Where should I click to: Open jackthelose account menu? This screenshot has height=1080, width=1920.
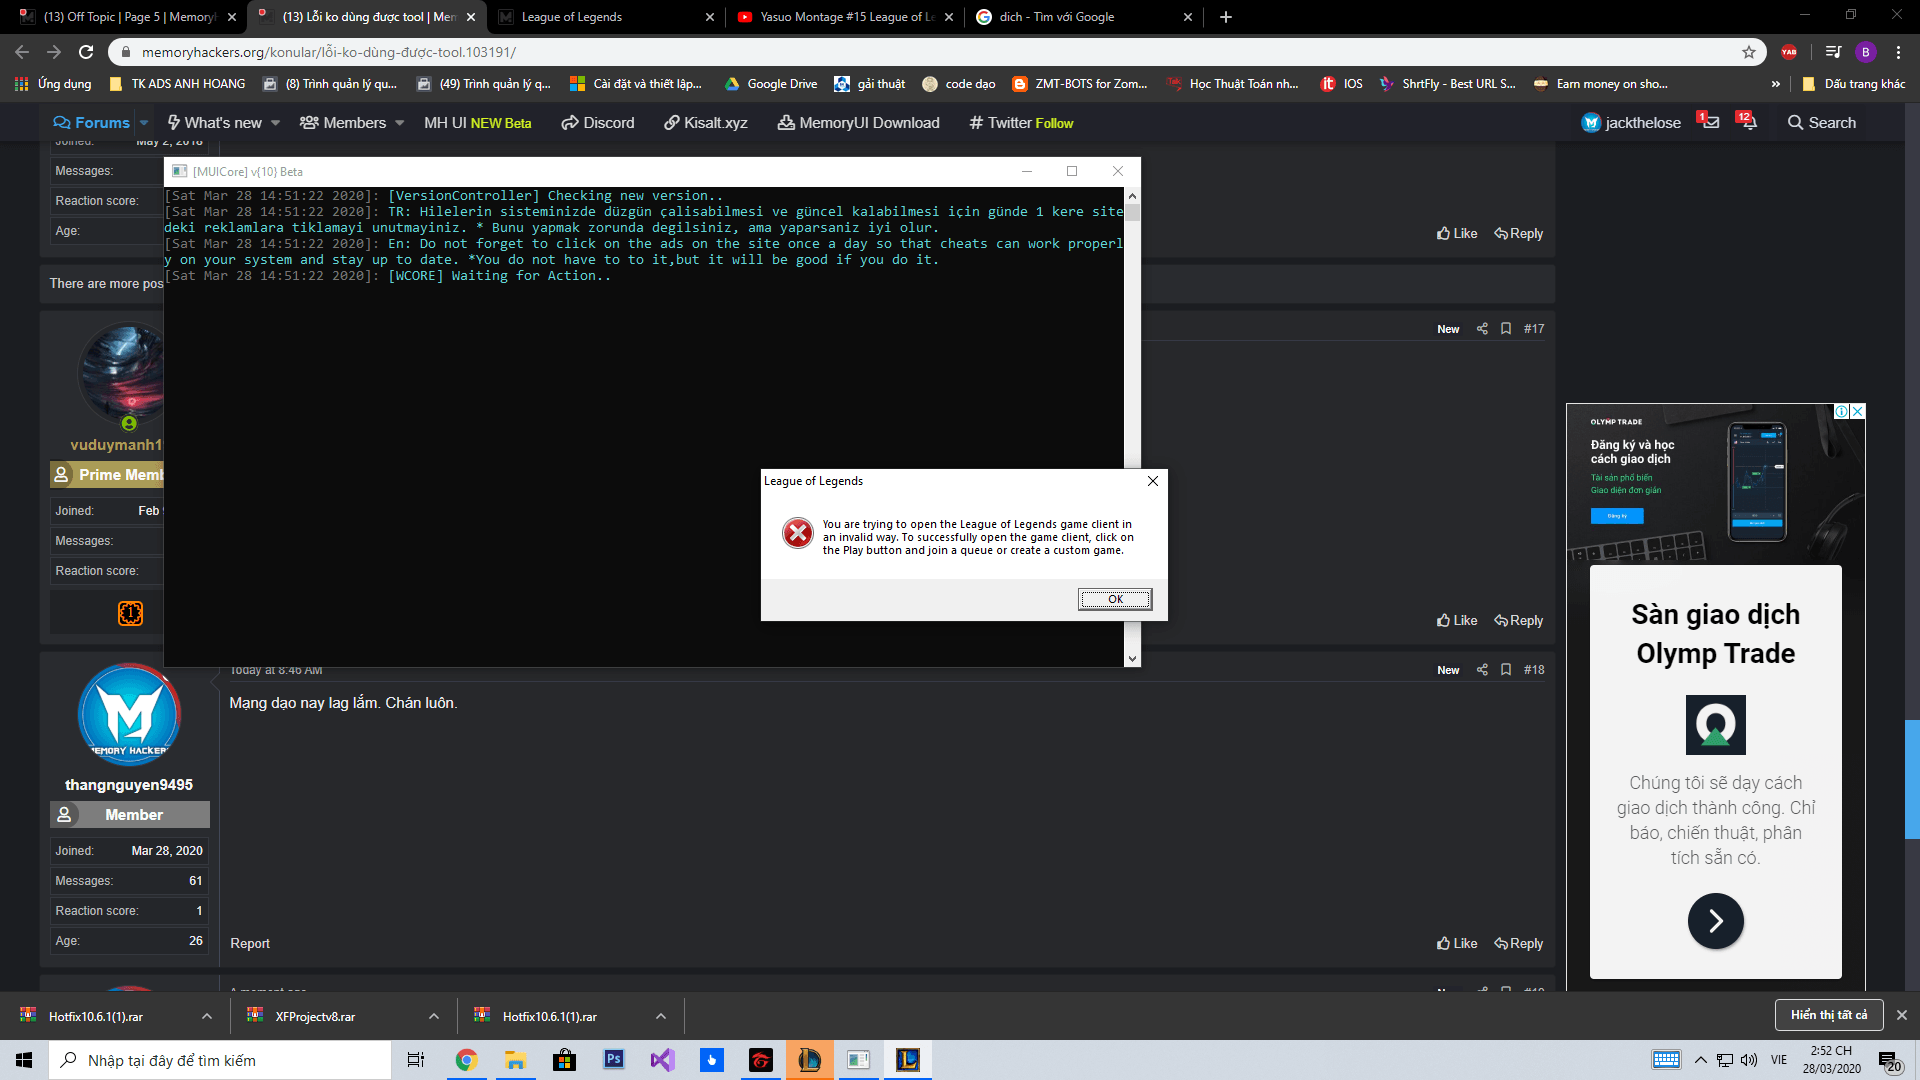pos(1631,123)
